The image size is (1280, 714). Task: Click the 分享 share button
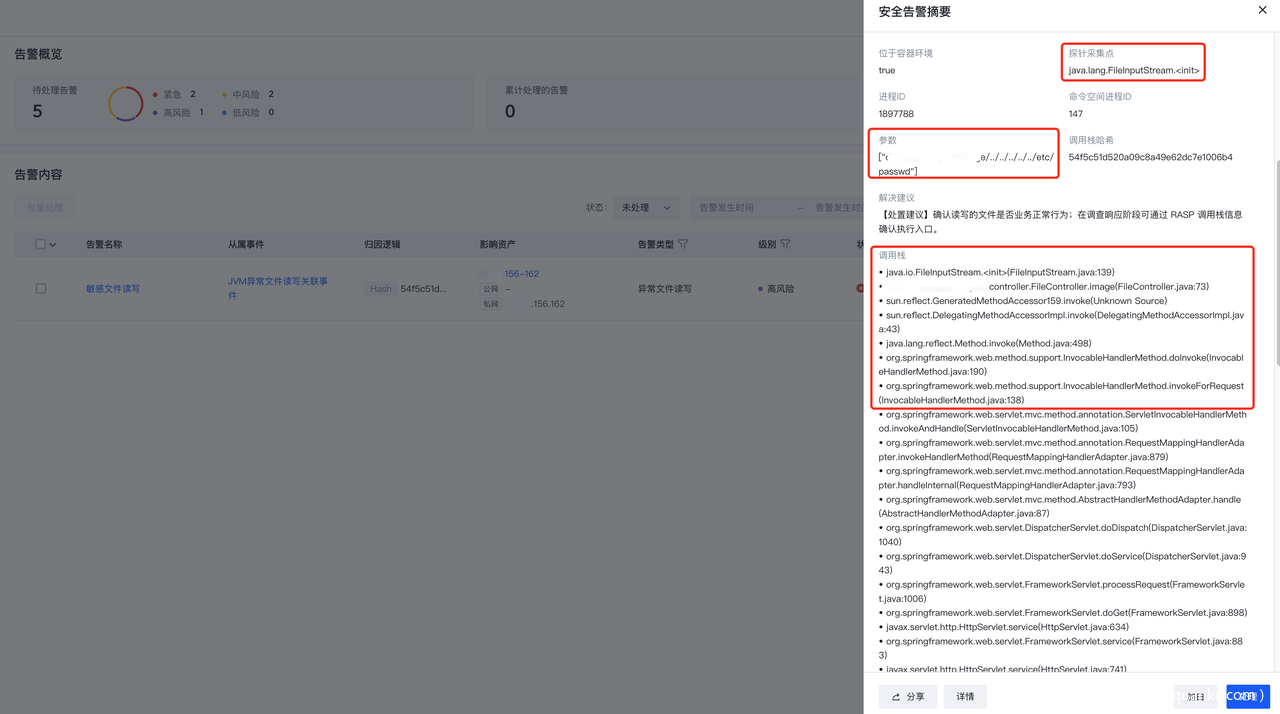[908, 697]
